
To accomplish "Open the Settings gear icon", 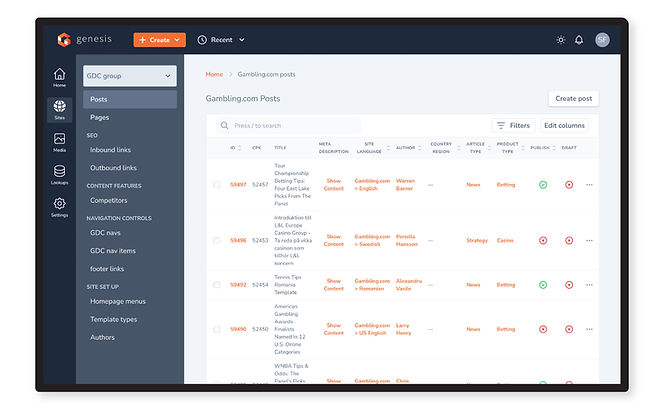I will point(59,207).
